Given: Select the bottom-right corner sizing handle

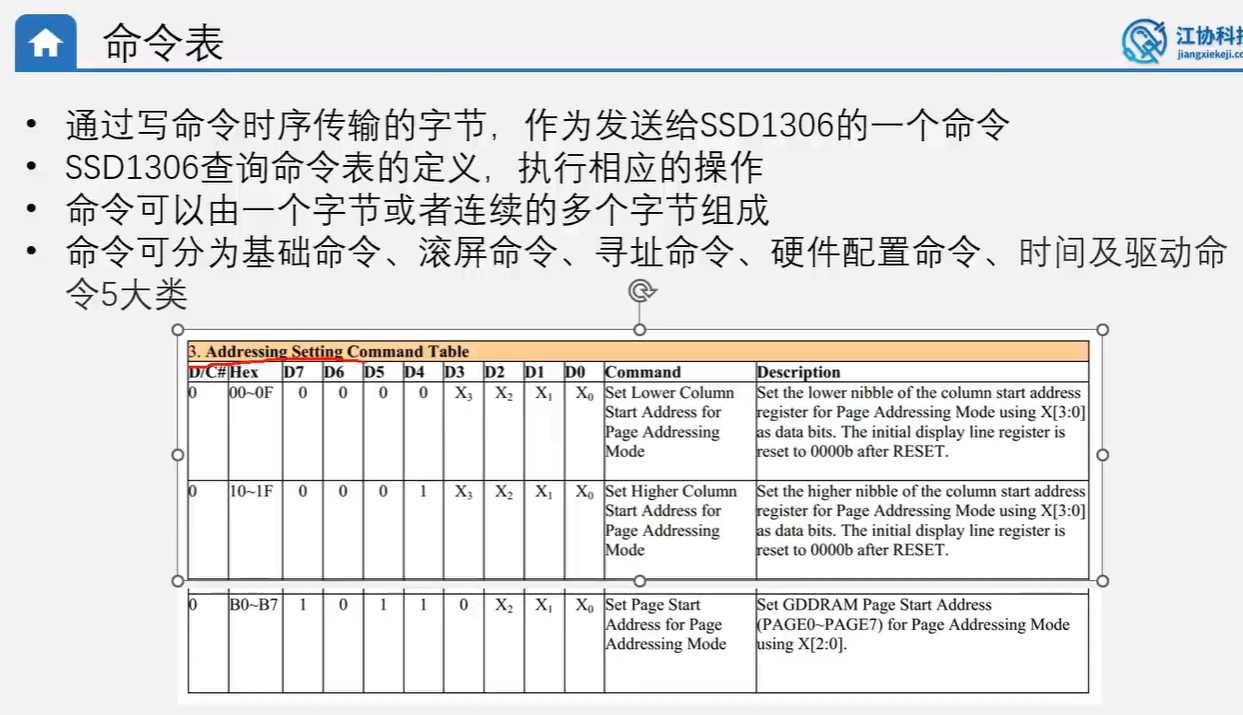Looking at the screenshot, I should 1103,581.
